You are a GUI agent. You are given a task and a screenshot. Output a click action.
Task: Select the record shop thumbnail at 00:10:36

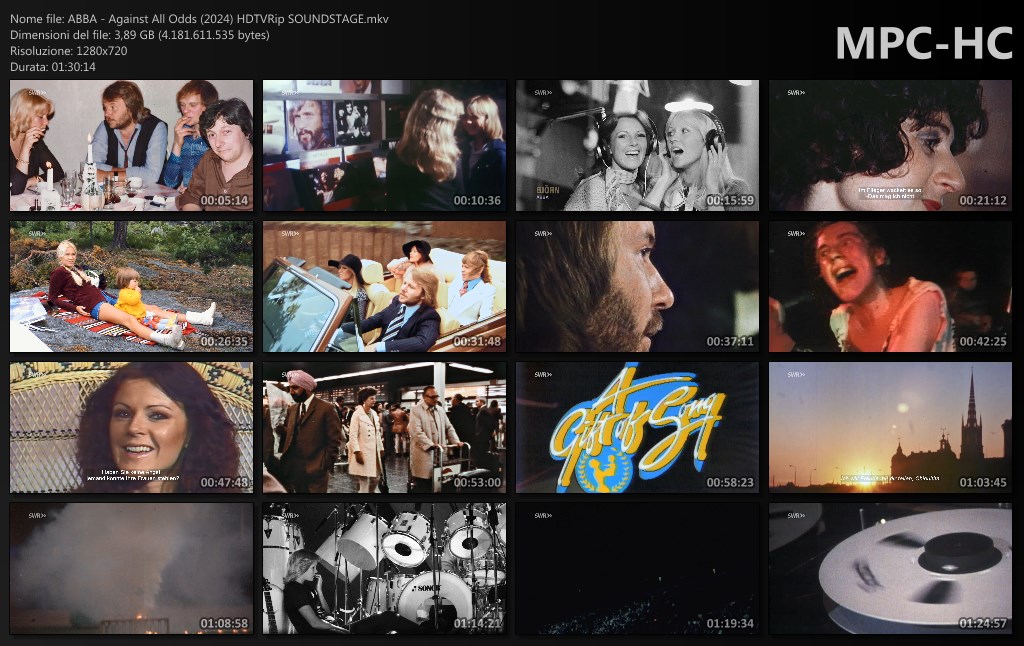[x=384, y=146]
